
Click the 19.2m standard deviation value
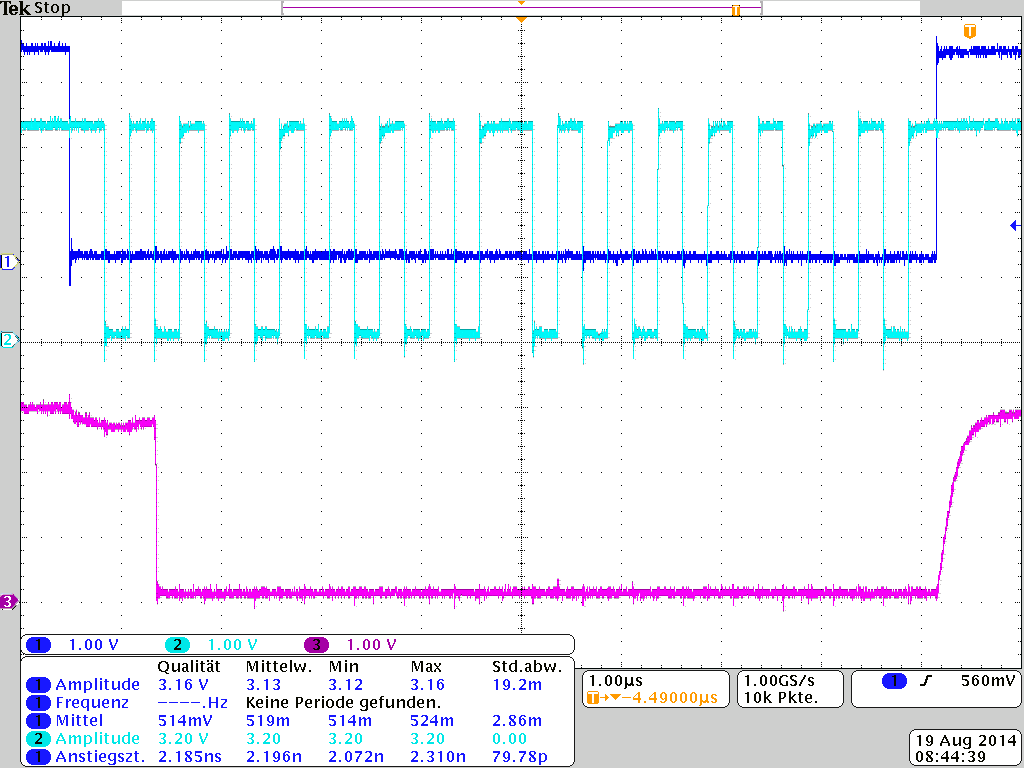point(517,685)
